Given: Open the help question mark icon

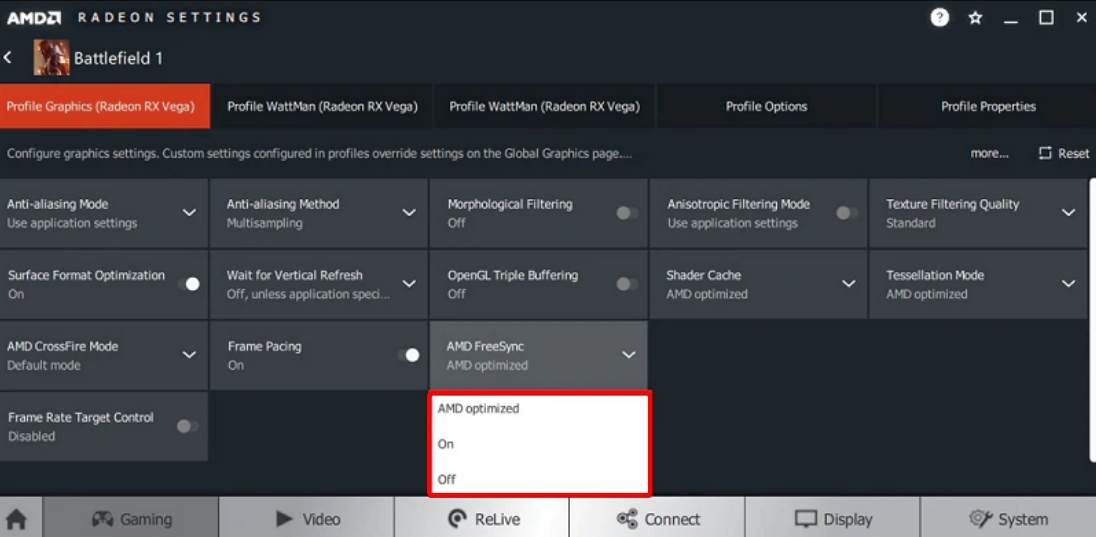Looking at the screenshot, I should tap(939, 17).
